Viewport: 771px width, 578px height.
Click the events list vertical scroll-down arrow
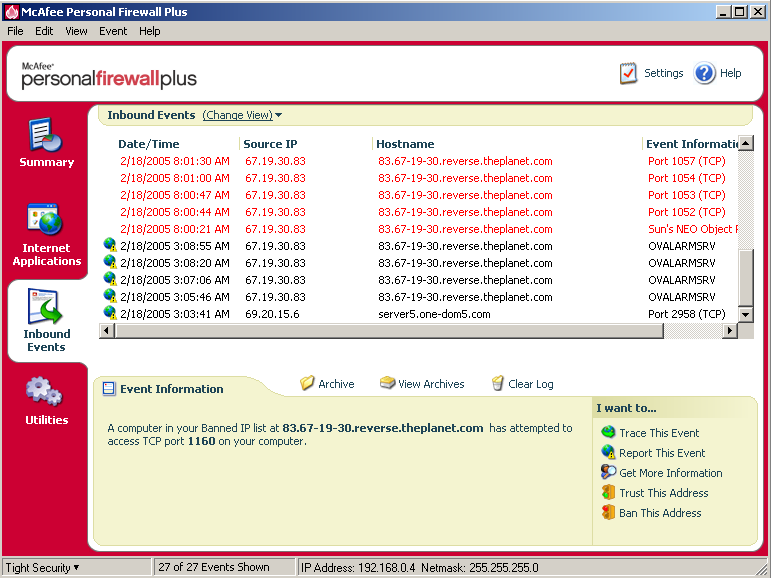click(x=745, y=314)
